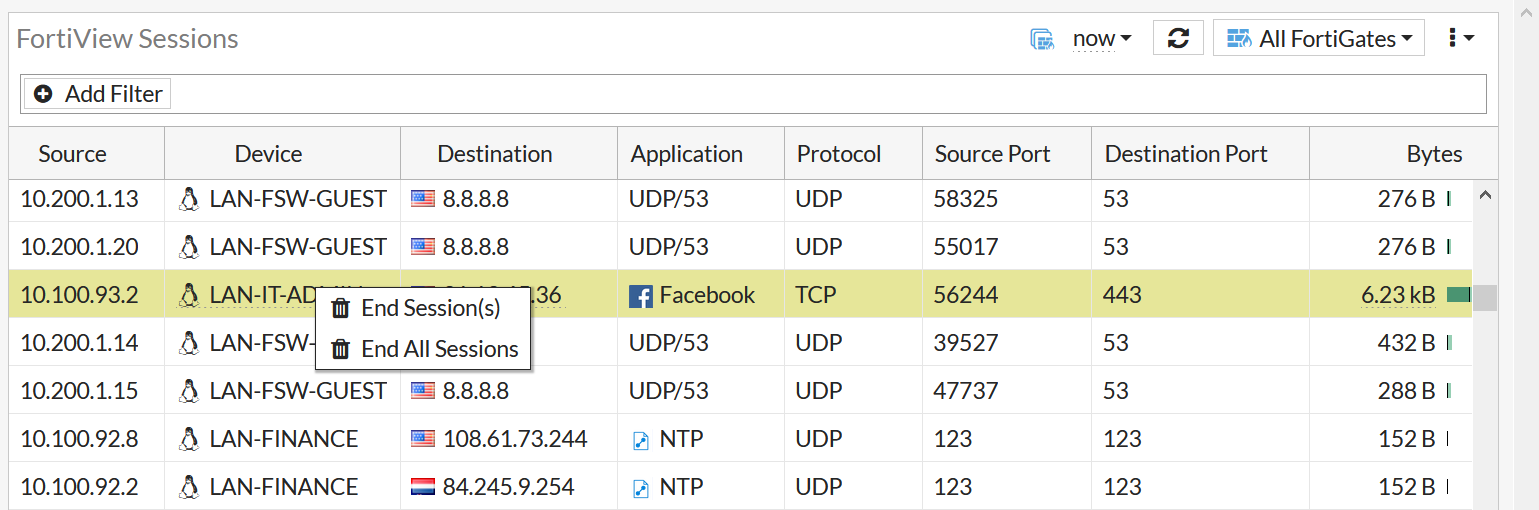The image size is (1539, 510).
Task: Select End Session(s) from context menu
Action: [430, 308]
